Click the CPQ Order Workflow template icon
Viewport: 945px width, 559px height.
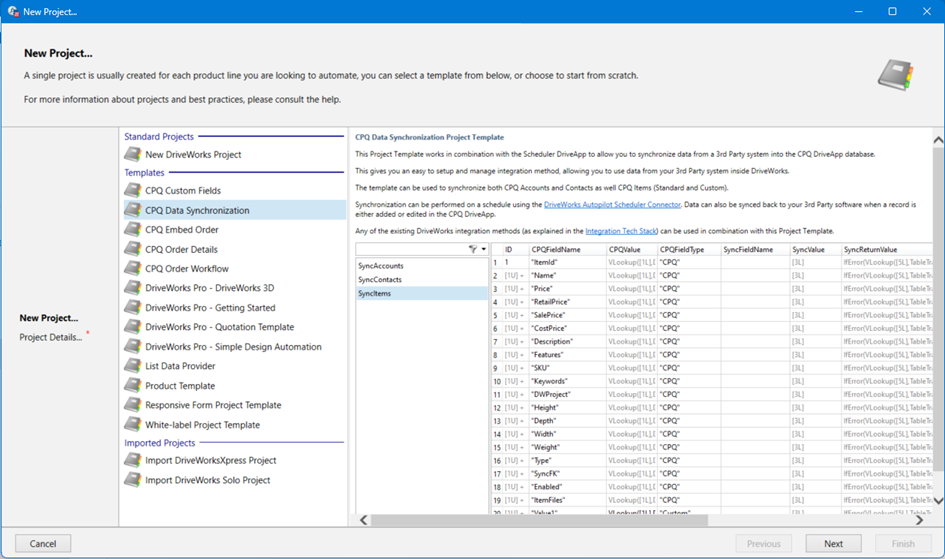pyautogui.click(x=133, y=269)
